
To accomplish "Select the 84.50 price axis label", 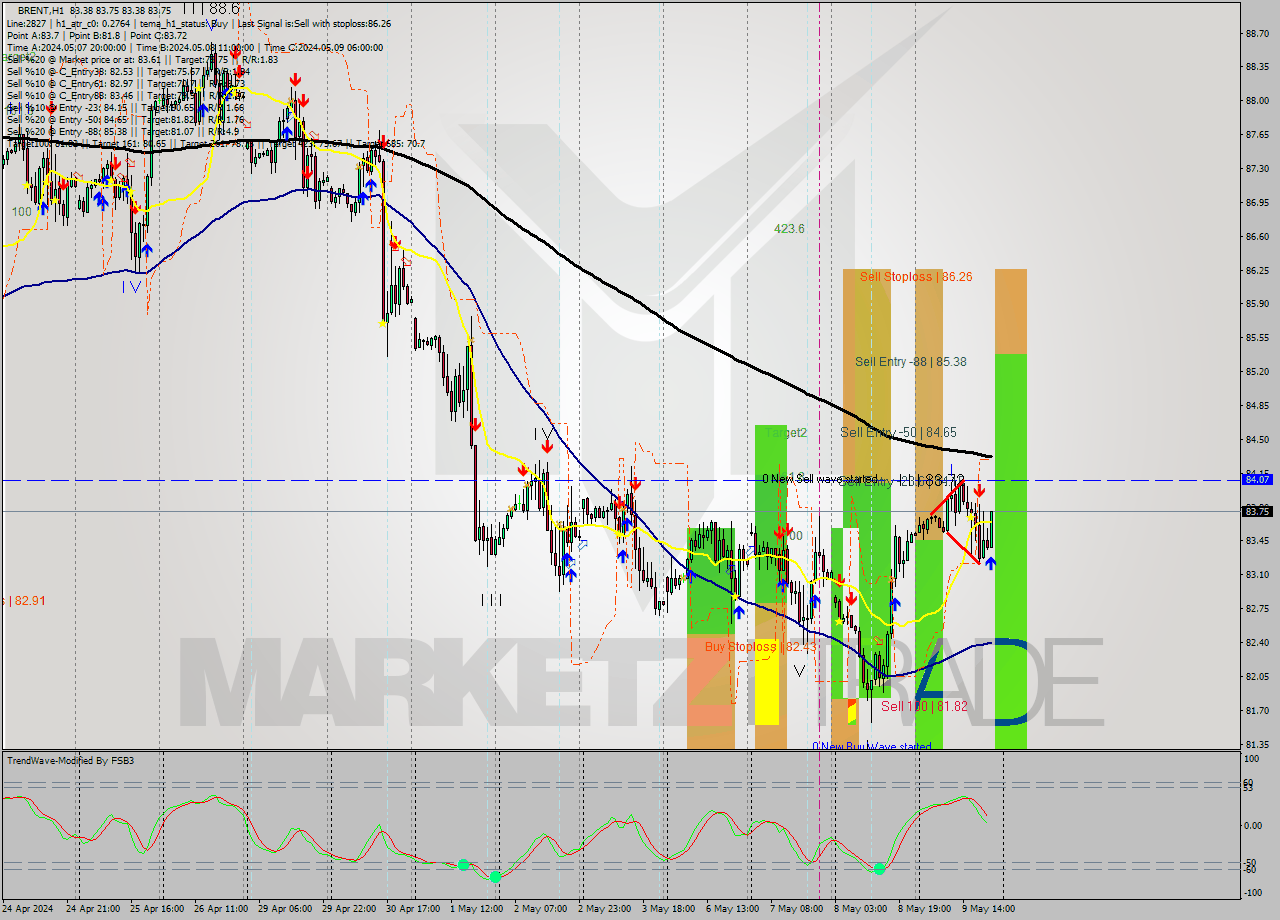I will click(1258, 439).
